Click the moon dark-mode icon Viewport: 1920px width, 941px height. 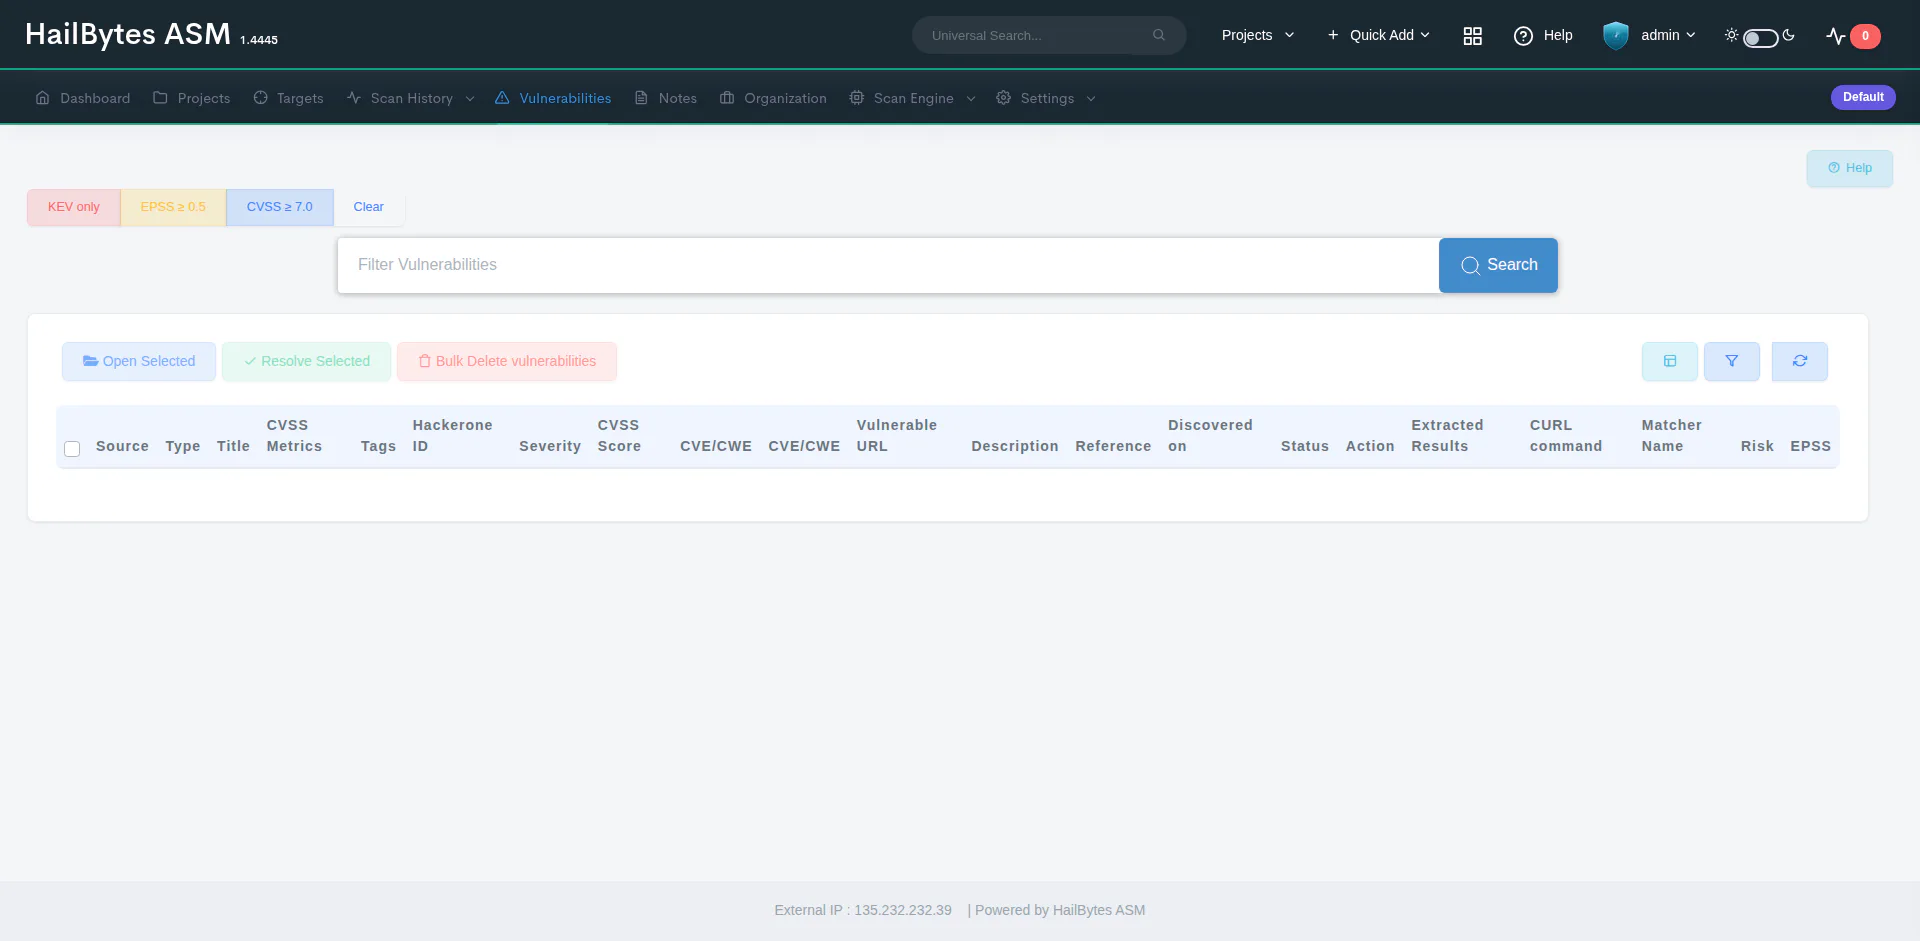pyautogui.click(x=1789, y=35)
